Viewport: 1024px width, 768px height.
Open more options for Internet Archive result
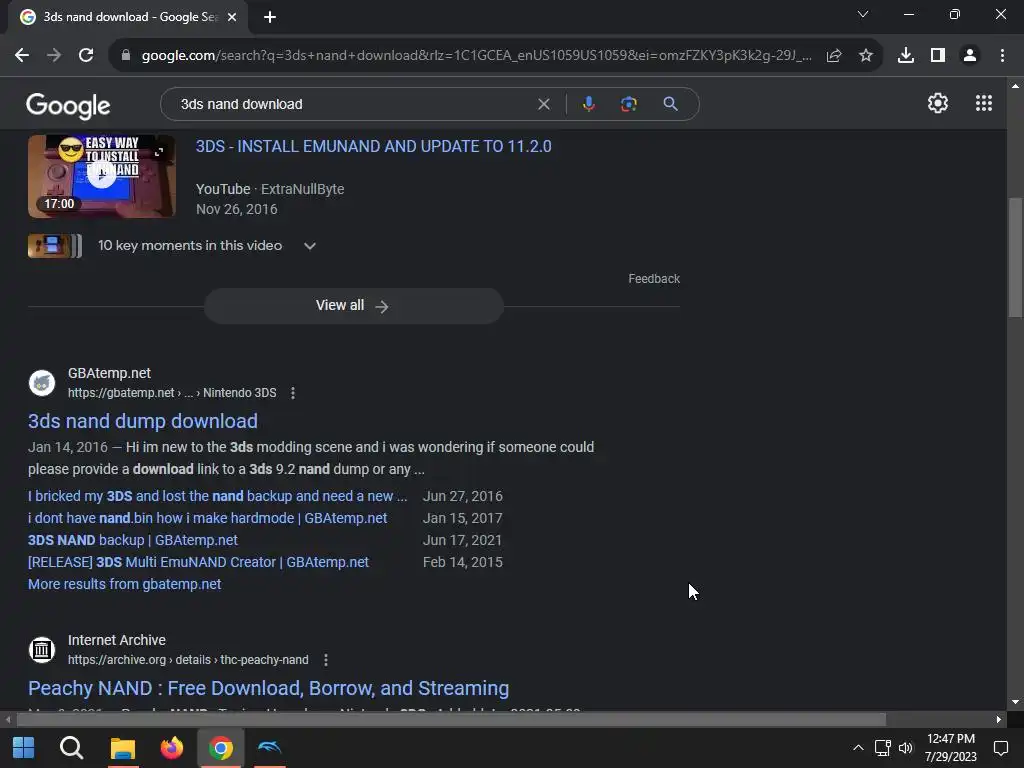(x=325, y=660)
